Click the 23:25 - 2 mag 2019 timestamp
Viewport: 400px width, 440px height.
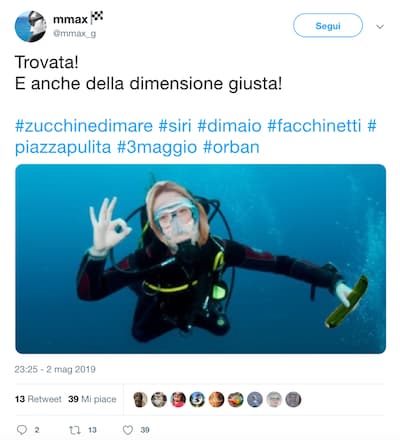click(55, 369)
